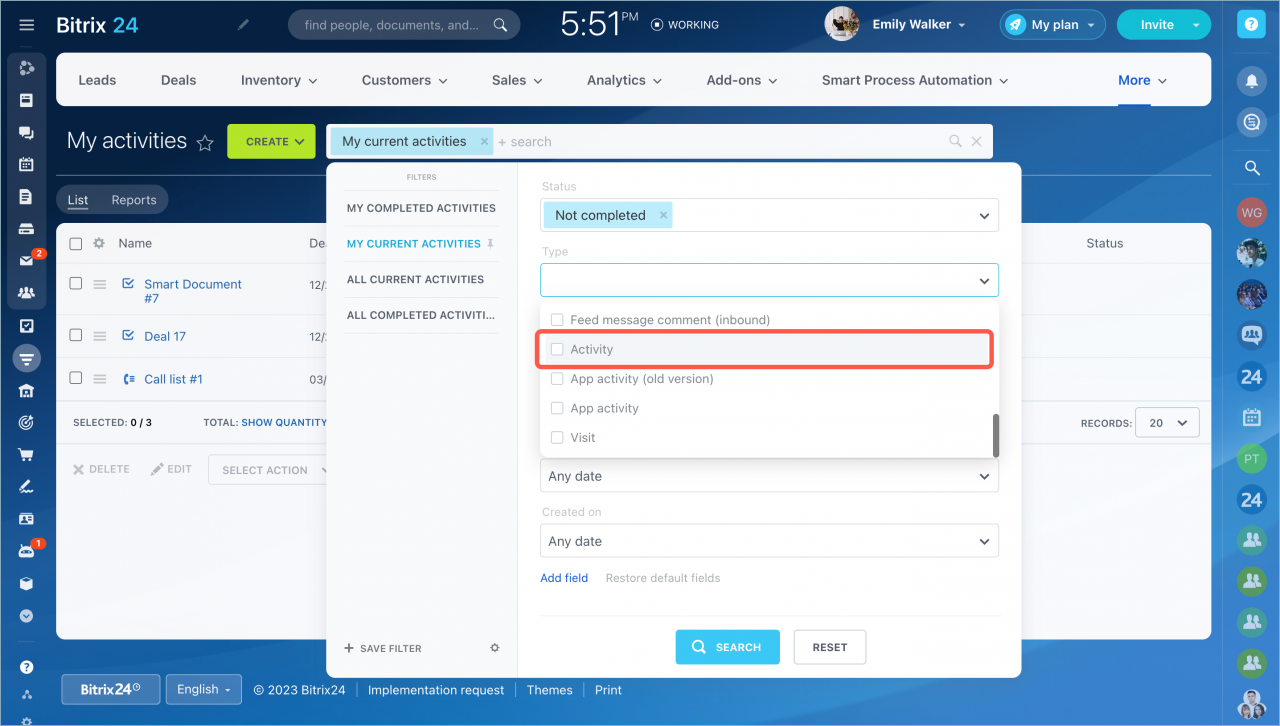1280x726 pixels.
Task: Click the Type list scrollbar thumb
Action: (995, 436)
